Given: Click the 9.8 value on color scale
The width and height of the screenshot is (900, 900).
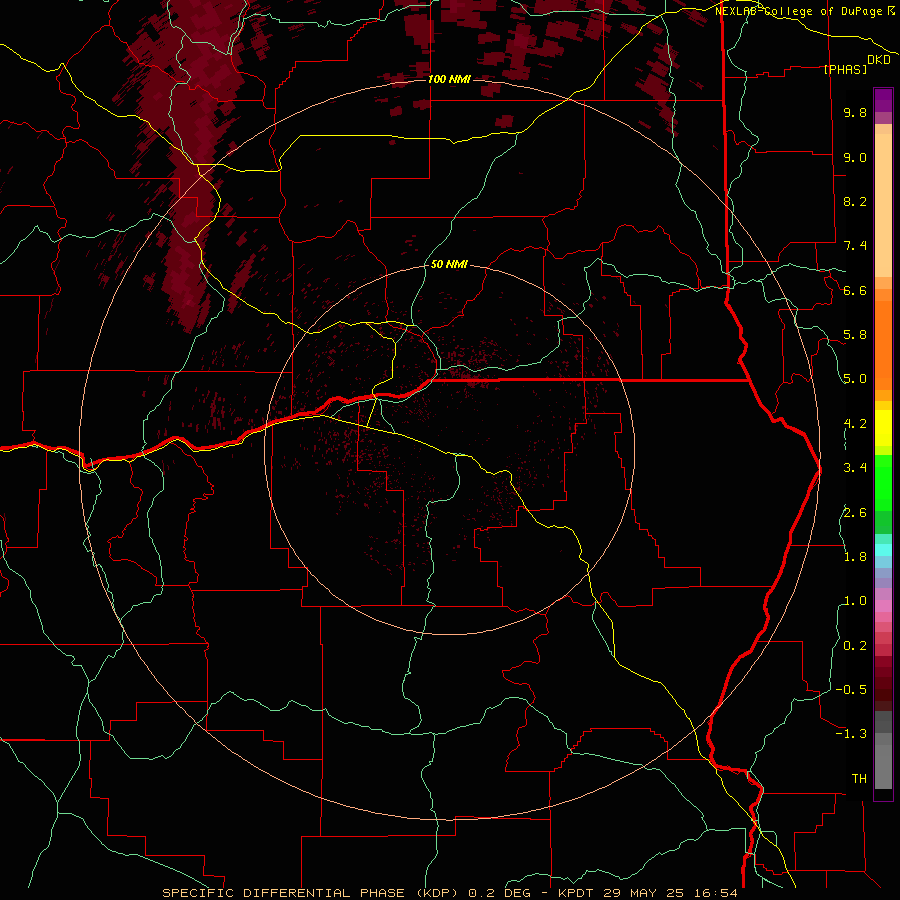Looking at the screenshot, I should point(855,112).
